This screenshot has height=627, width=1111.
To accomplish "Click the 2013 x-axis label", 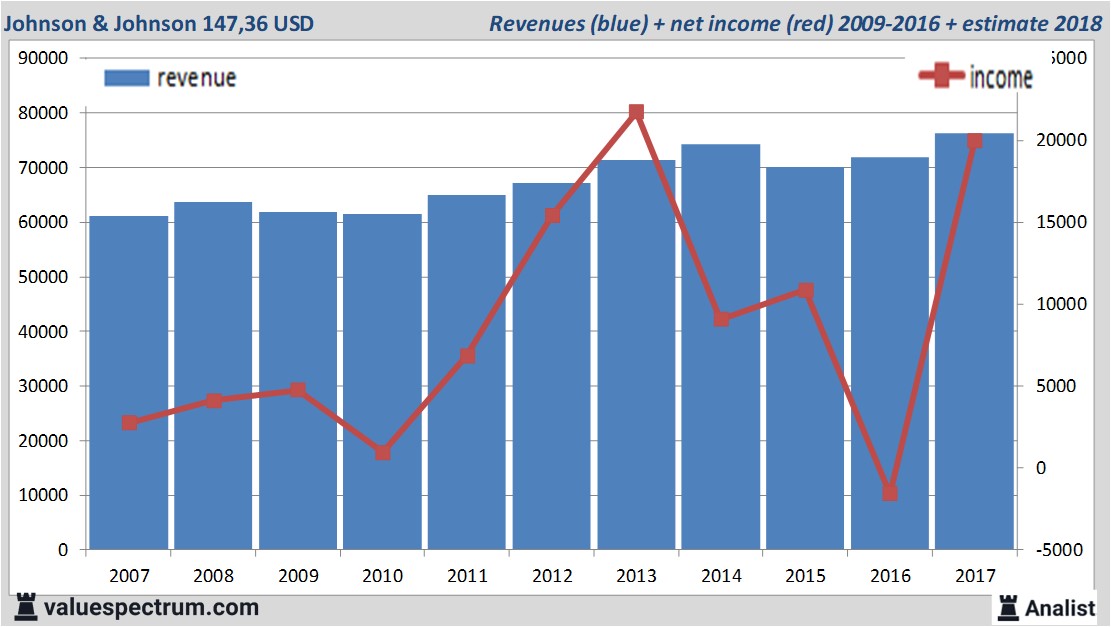I will pos(636,575).
